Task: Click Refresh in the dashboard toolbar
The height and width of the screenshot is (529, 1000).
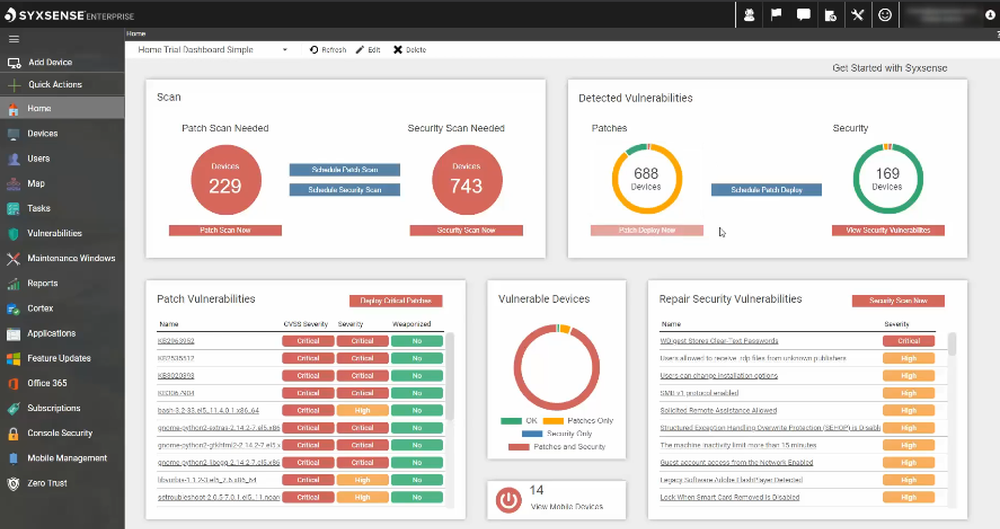Action: (328, 50)
